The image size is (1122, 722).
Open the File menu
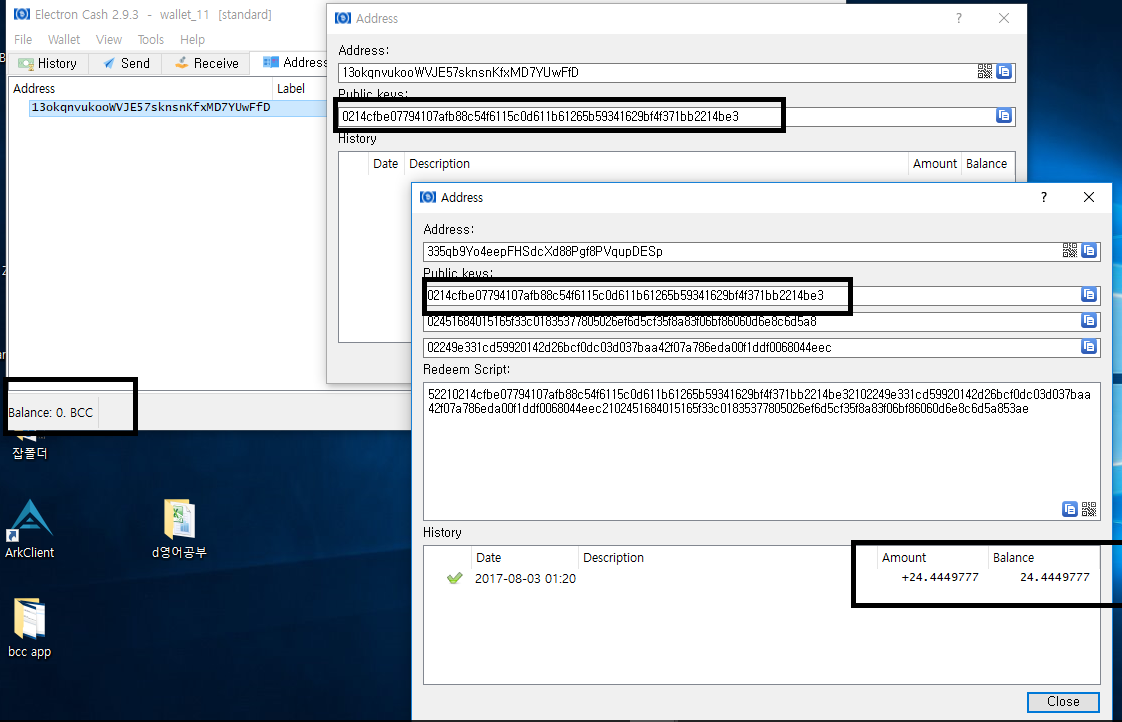click(23, 39)
